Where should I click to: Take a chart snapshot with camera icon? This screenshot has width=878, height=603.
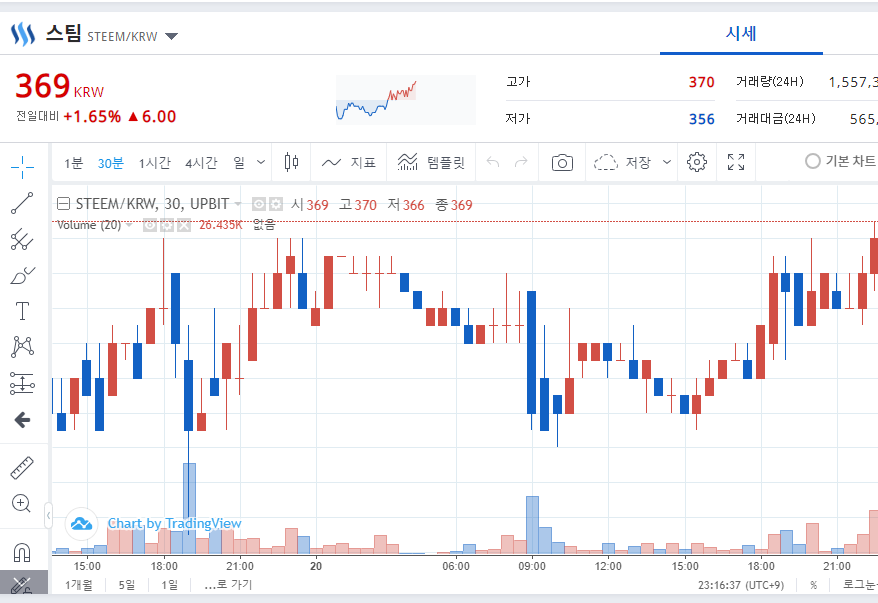(x=562, y=162)
